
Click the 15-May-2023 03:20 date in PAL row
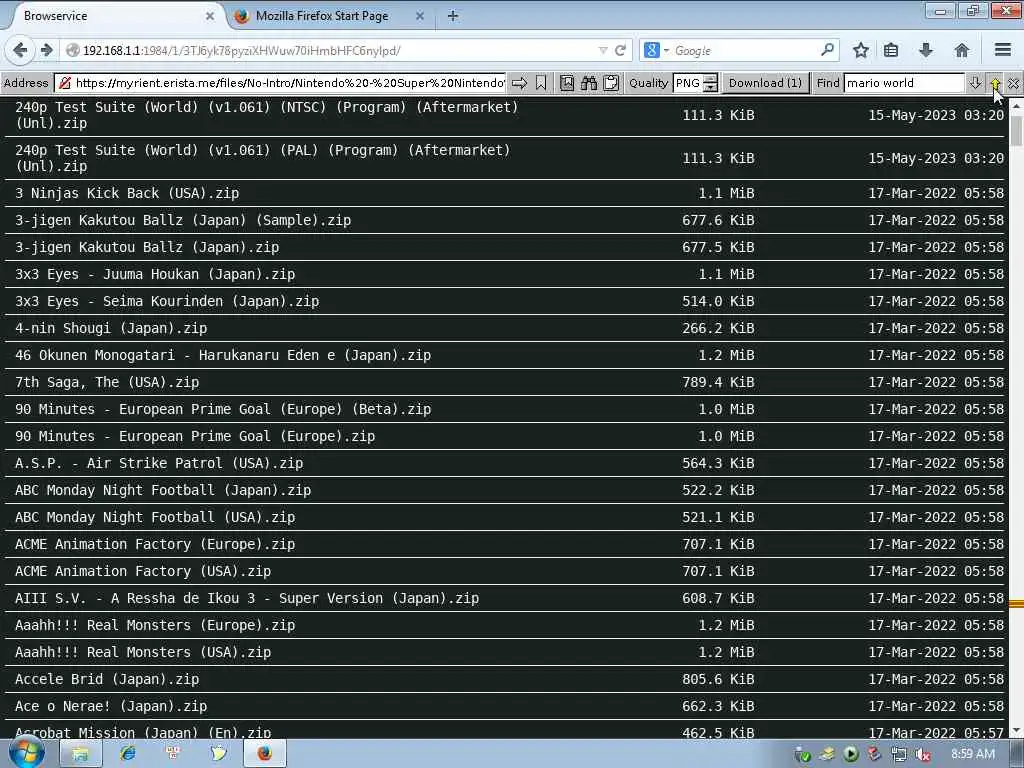pos(936,158)
